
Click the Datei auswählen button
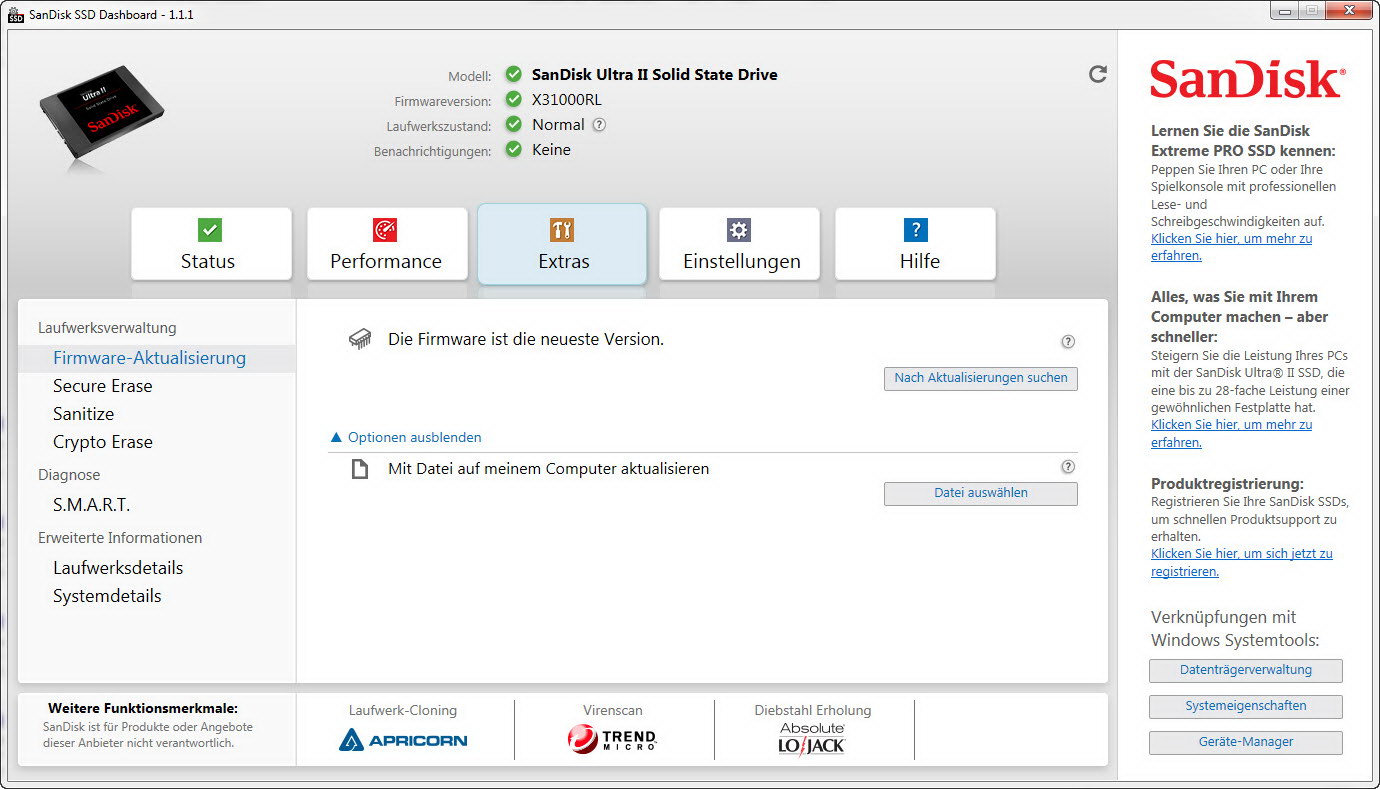point(980,493)
